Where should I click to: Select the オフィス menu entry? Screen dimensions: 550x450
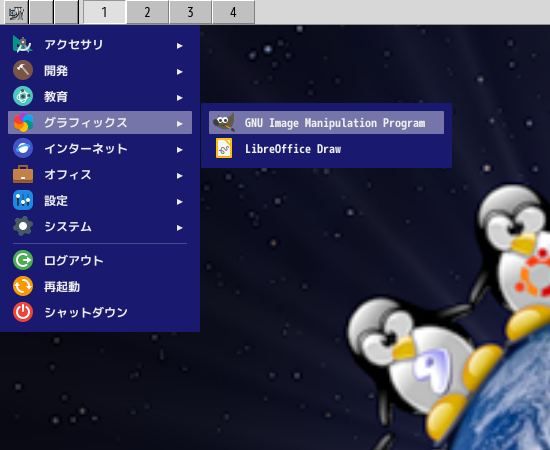pyautogui.click(x=100, y=174)
